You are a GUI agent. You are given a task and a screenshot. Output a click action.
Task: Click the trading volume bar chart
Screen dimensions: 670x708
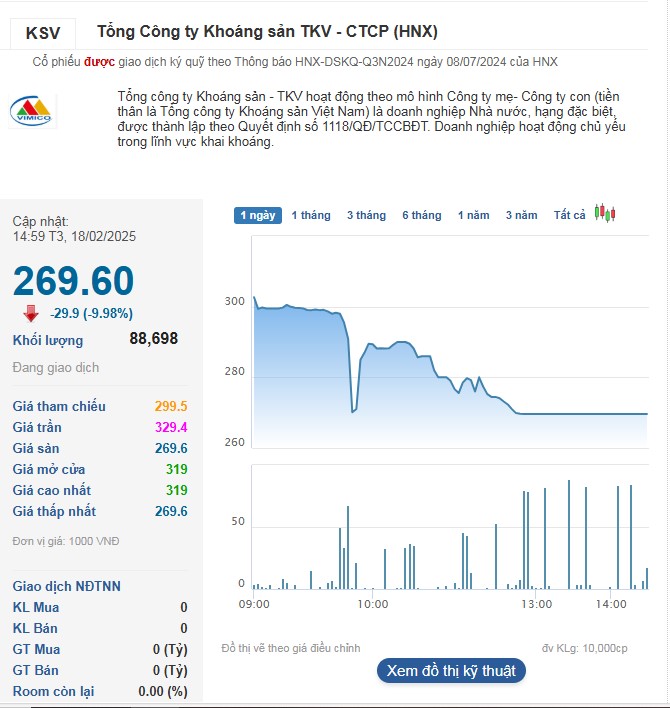tap(450, 540)
